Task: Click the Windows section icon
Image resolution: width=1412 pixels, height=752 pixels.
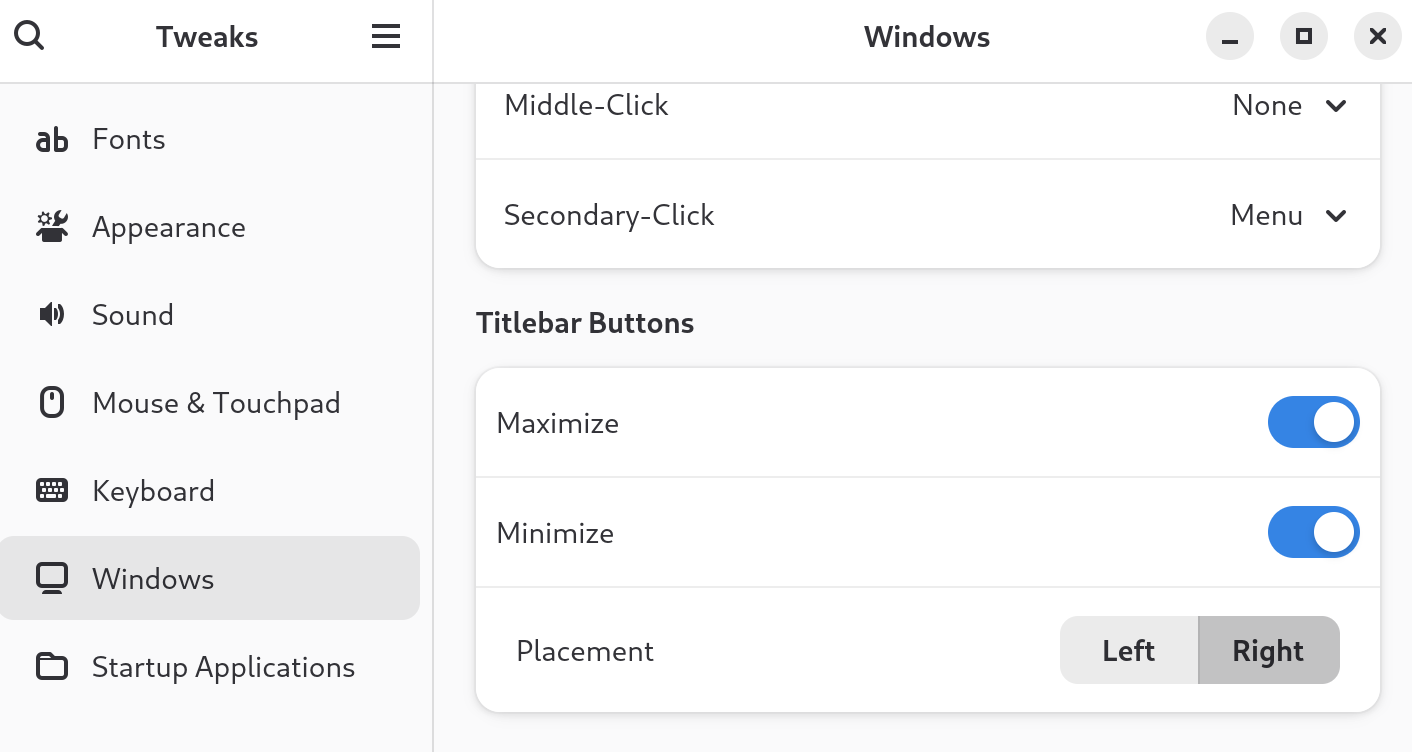Action: click(51, 578)
